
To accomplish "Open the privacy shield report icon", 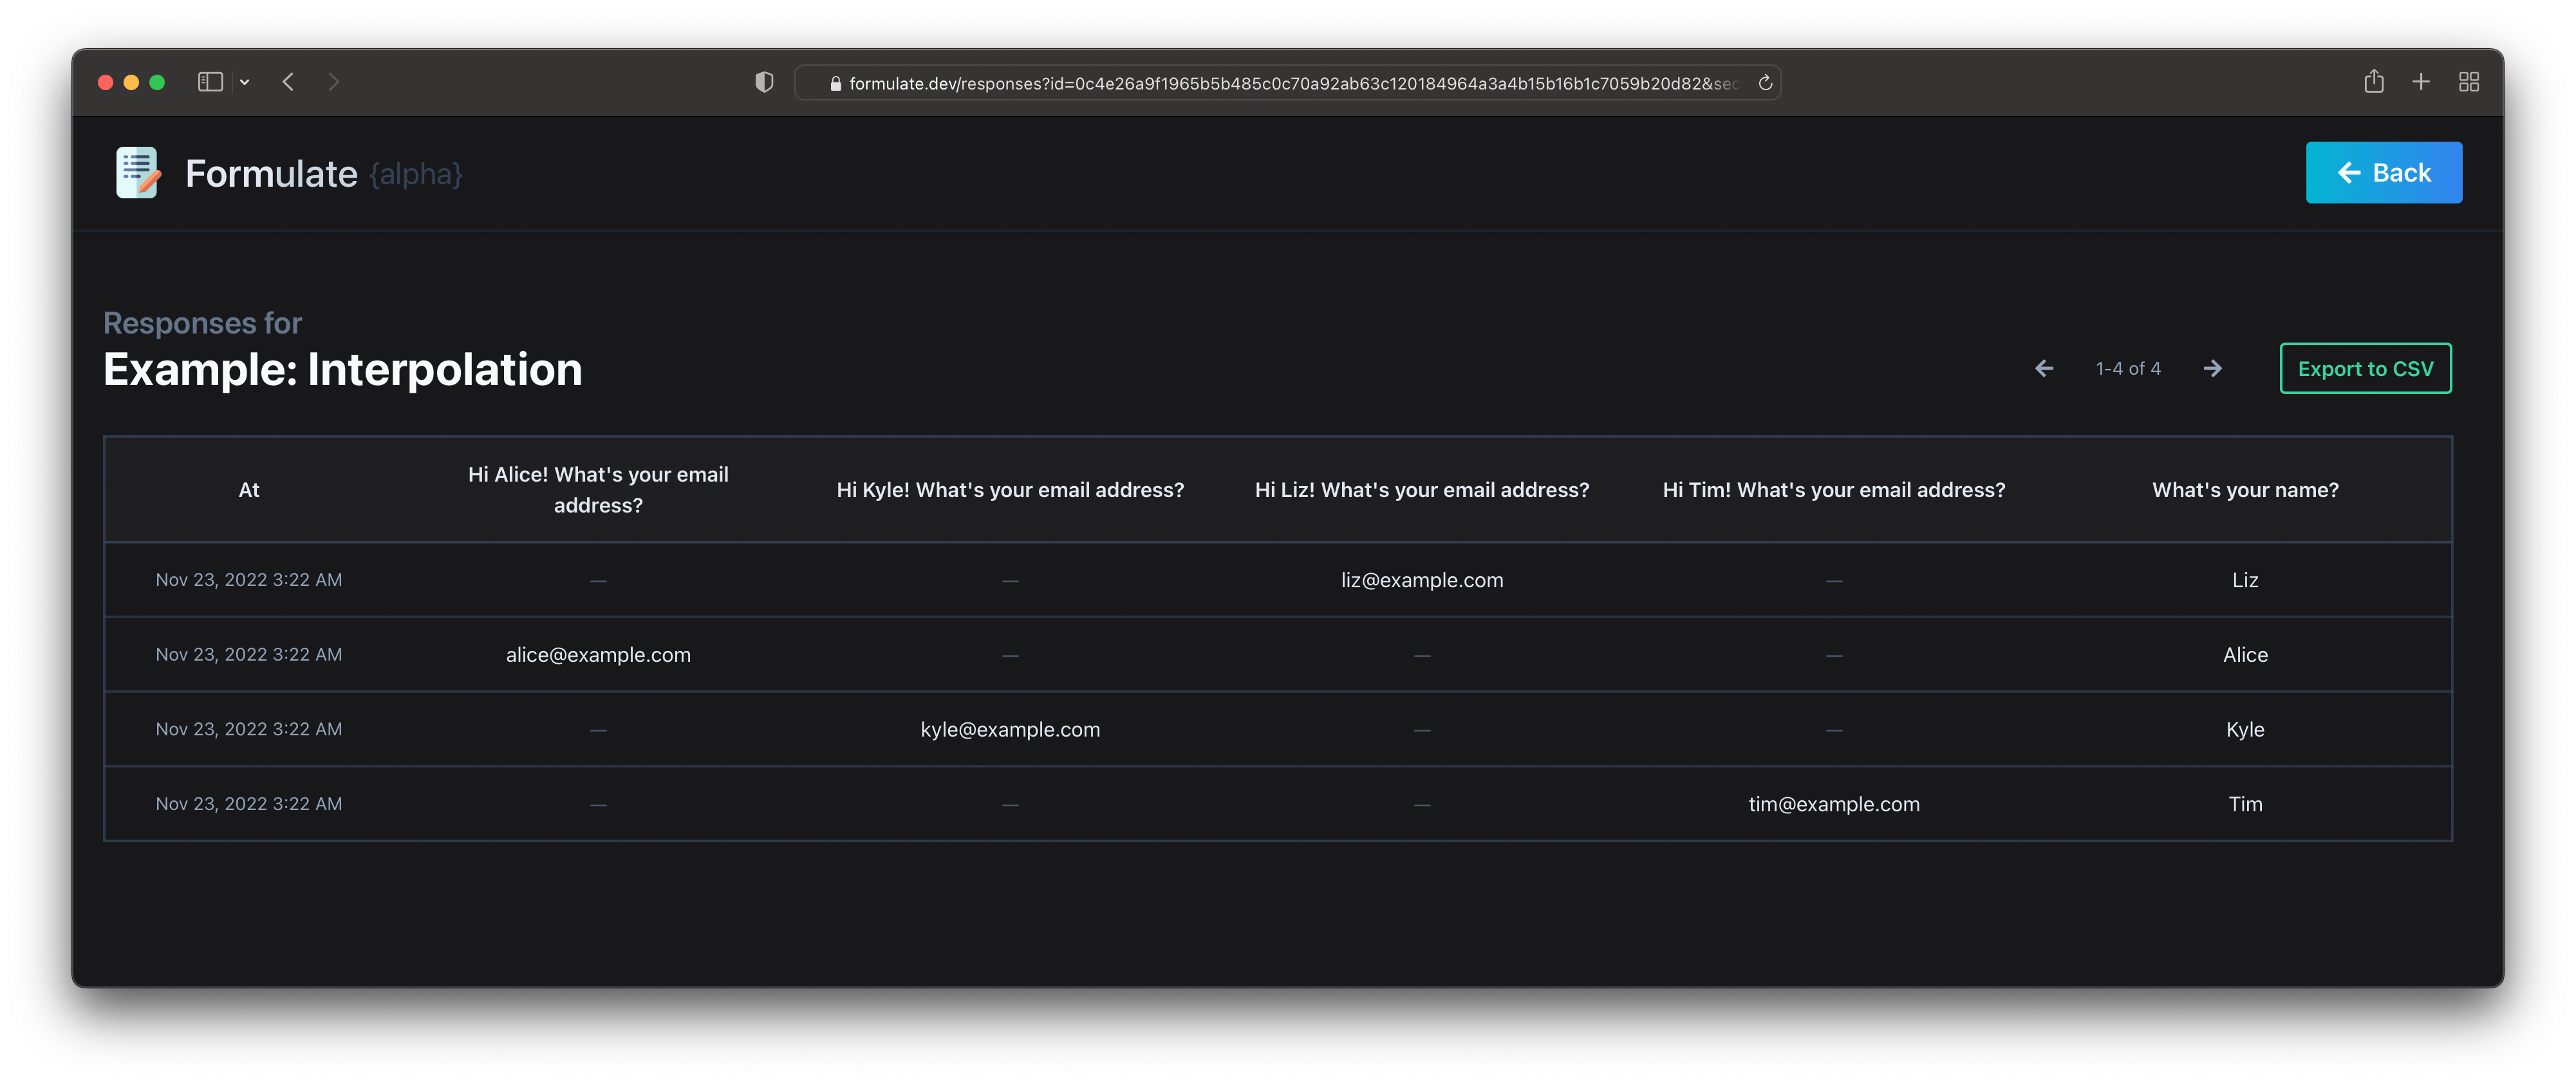I will tap(764, 82).
